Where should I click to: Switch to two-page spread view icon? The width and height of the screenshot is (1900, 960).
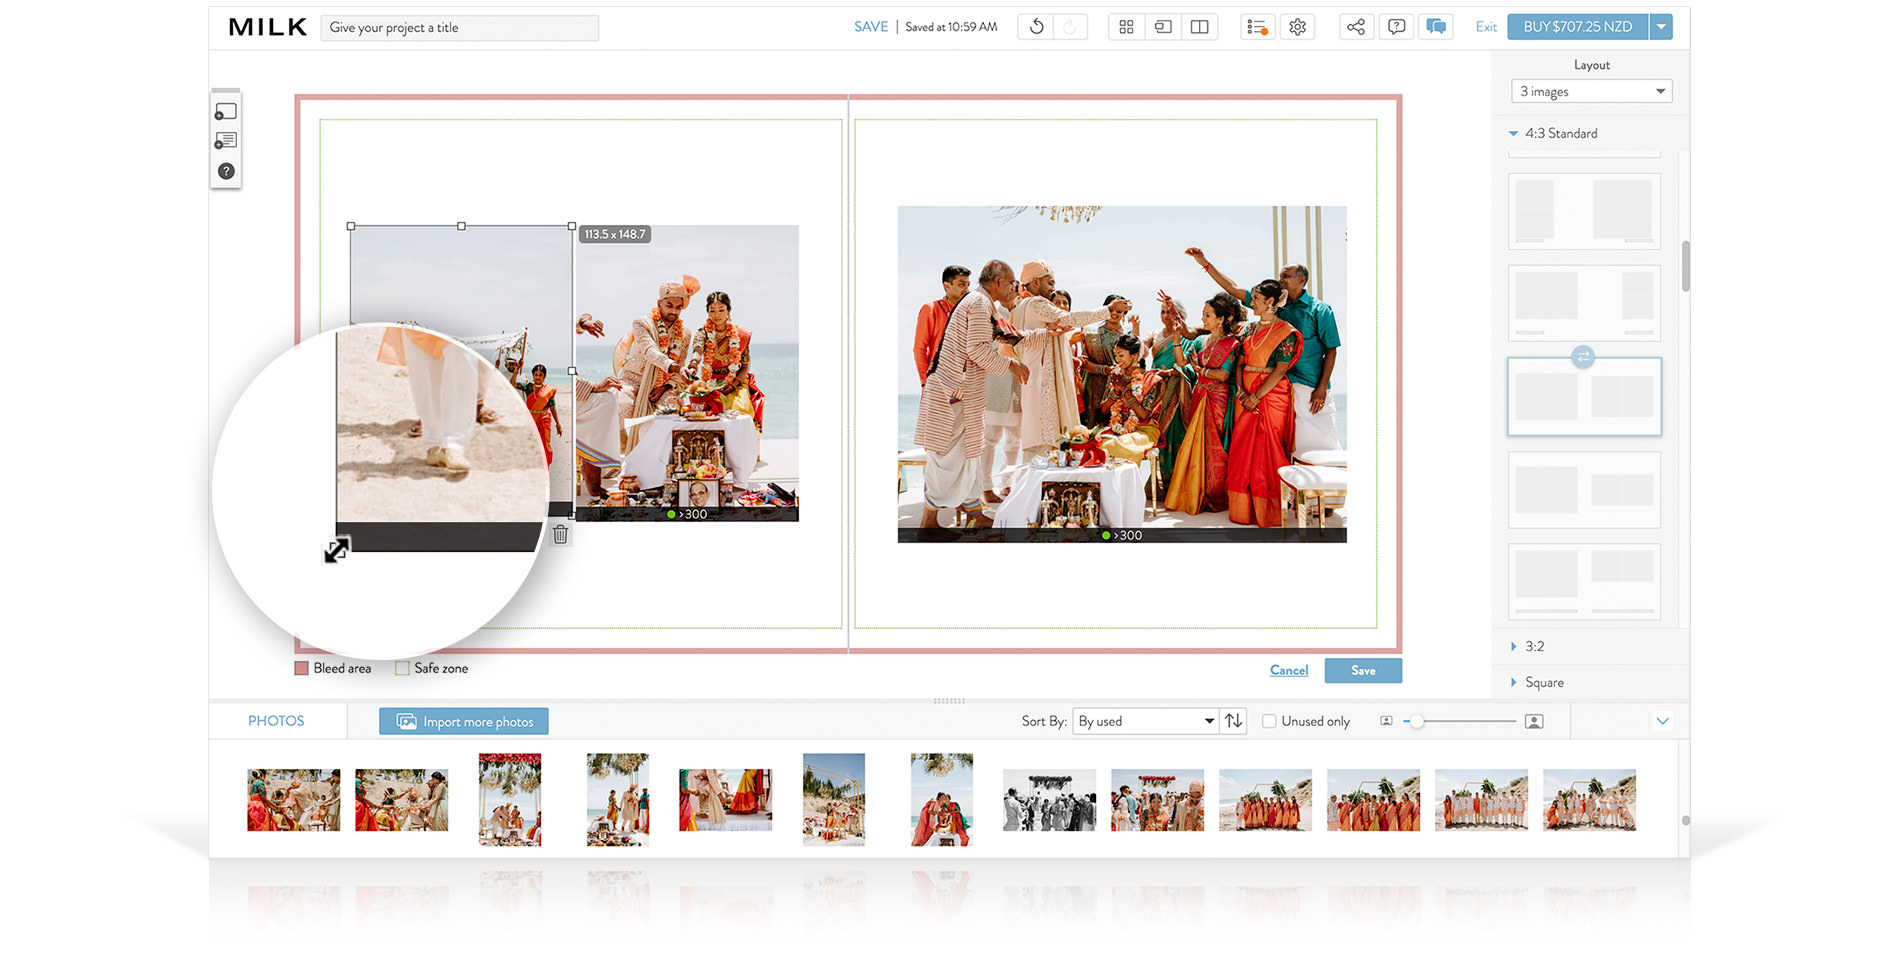click(1199, 27)
